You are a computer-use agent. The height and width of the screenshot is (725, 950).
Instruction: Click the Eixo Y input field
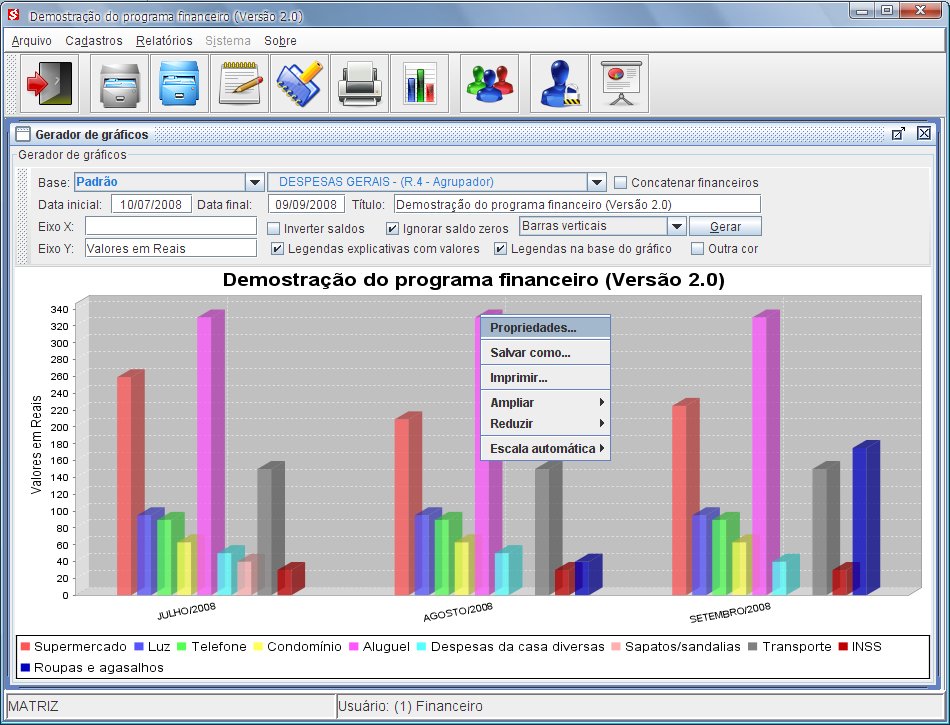coord(171,248)
